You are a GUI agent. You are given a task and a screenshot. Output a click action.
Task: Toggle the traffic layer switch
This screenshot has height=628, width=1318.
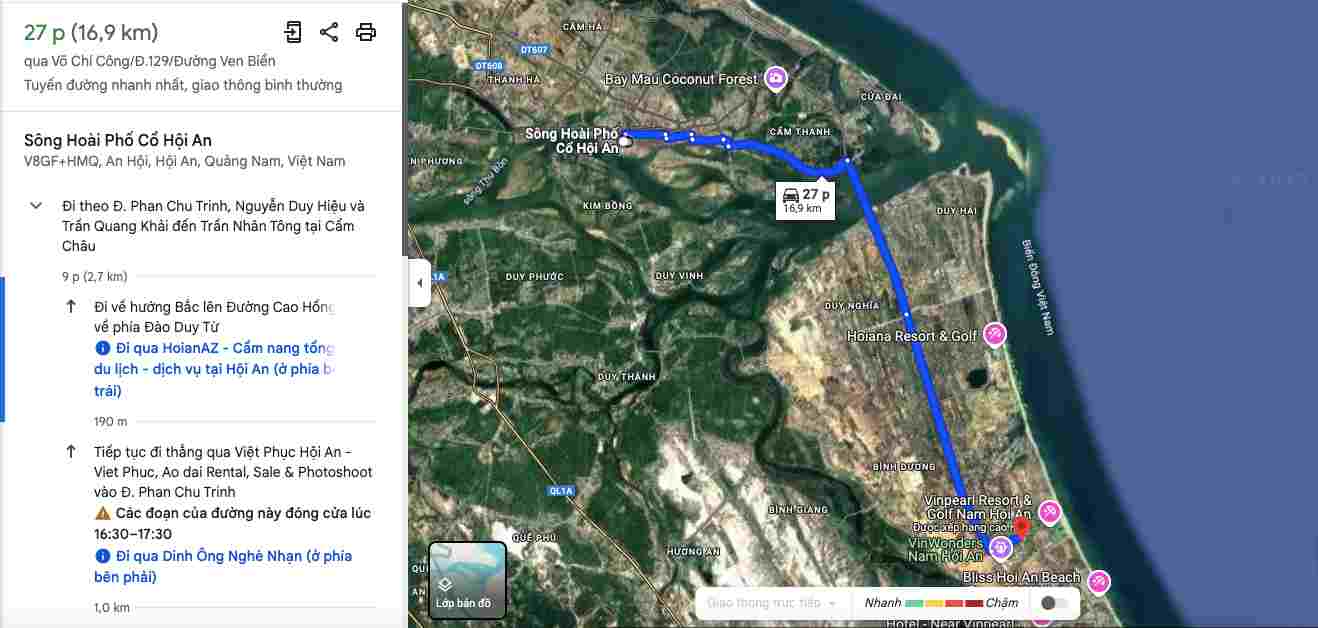(x=1054, y=603)
